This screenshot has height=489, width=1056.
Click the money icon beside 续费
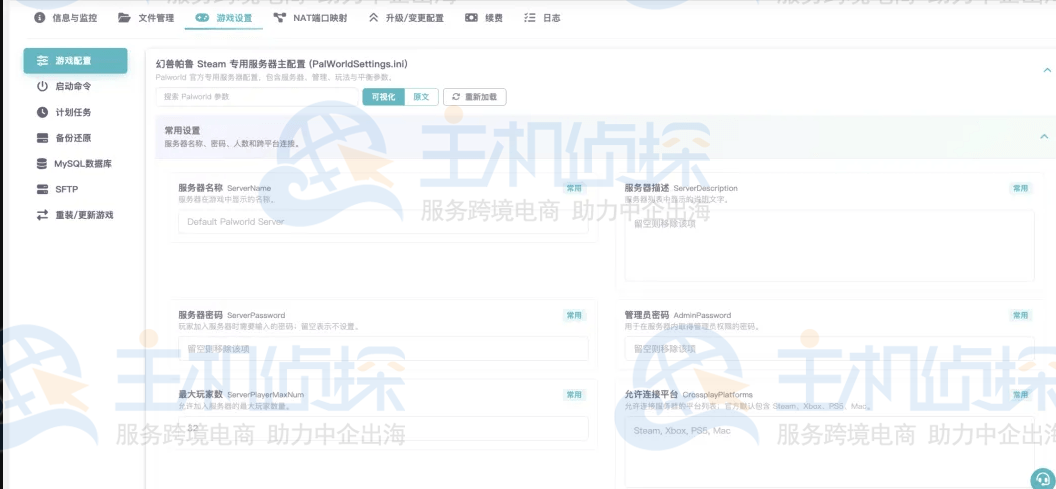(471, 18)
